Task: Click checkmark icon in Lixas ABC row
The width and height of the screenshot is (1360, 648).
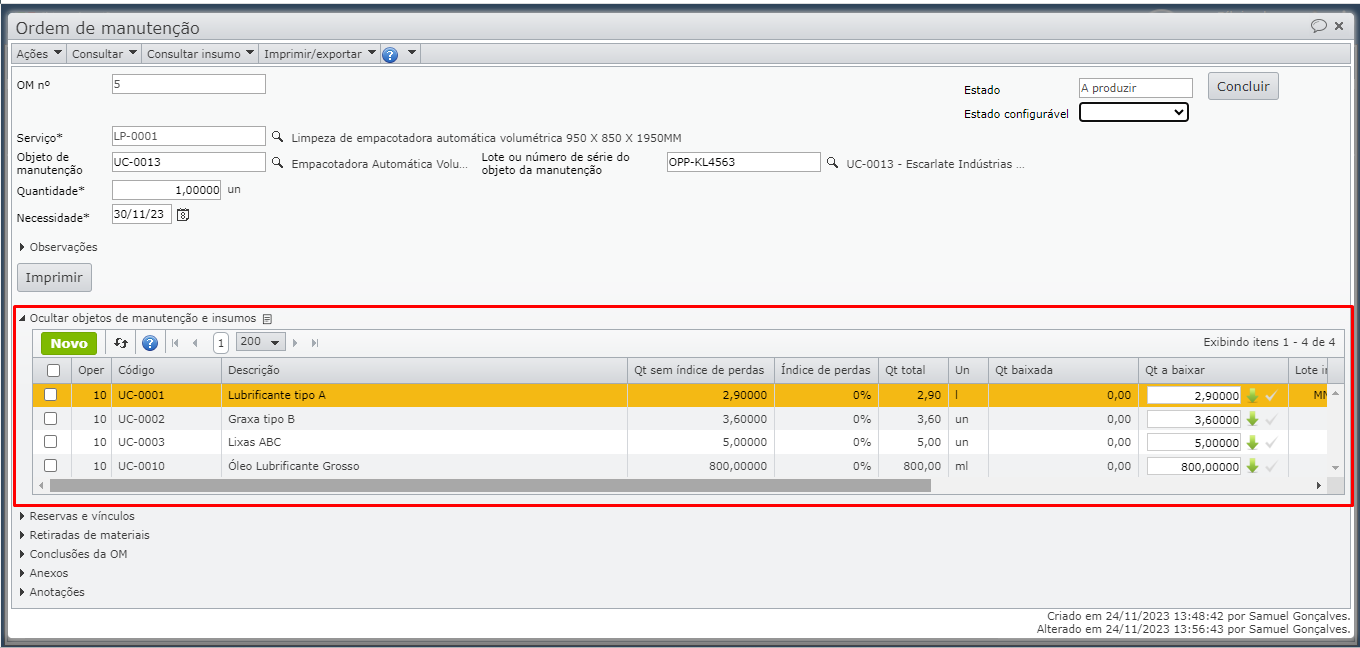Action: (x=1271, y=442)
